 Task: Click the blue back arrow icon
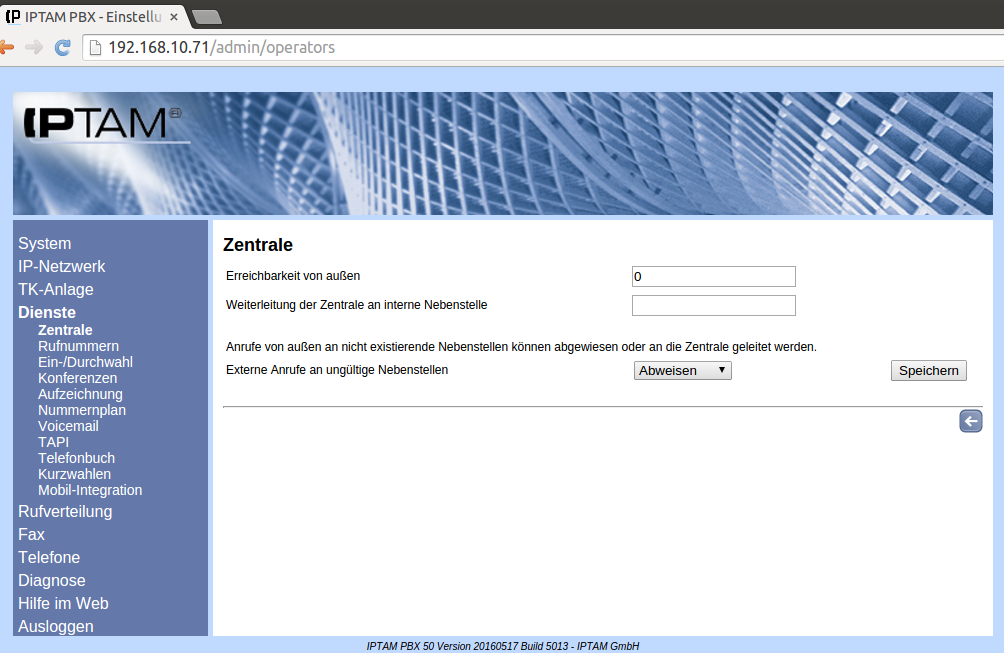970,422
